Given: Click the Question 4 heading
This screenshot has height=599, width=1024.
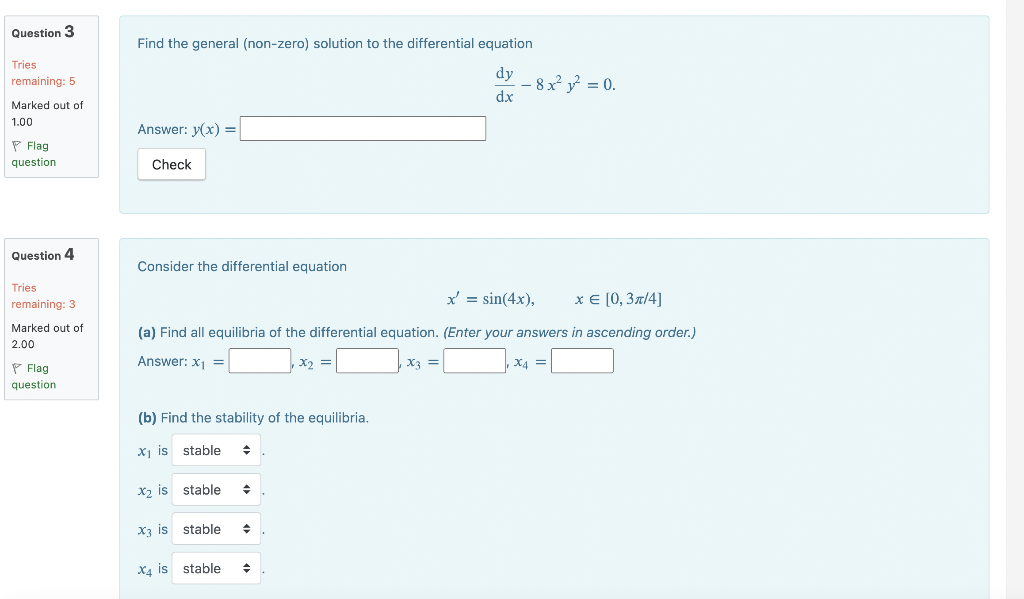Looking at the screenshot, I should tap(41, 255).
